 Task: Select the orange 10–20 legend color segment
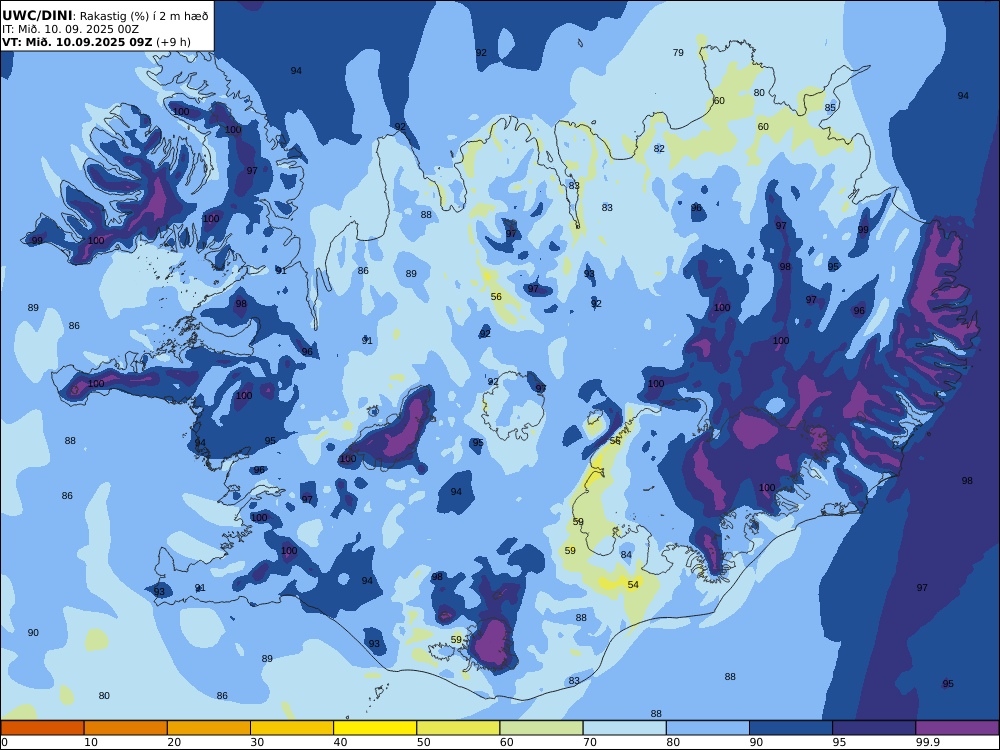(x=126, y=728)
